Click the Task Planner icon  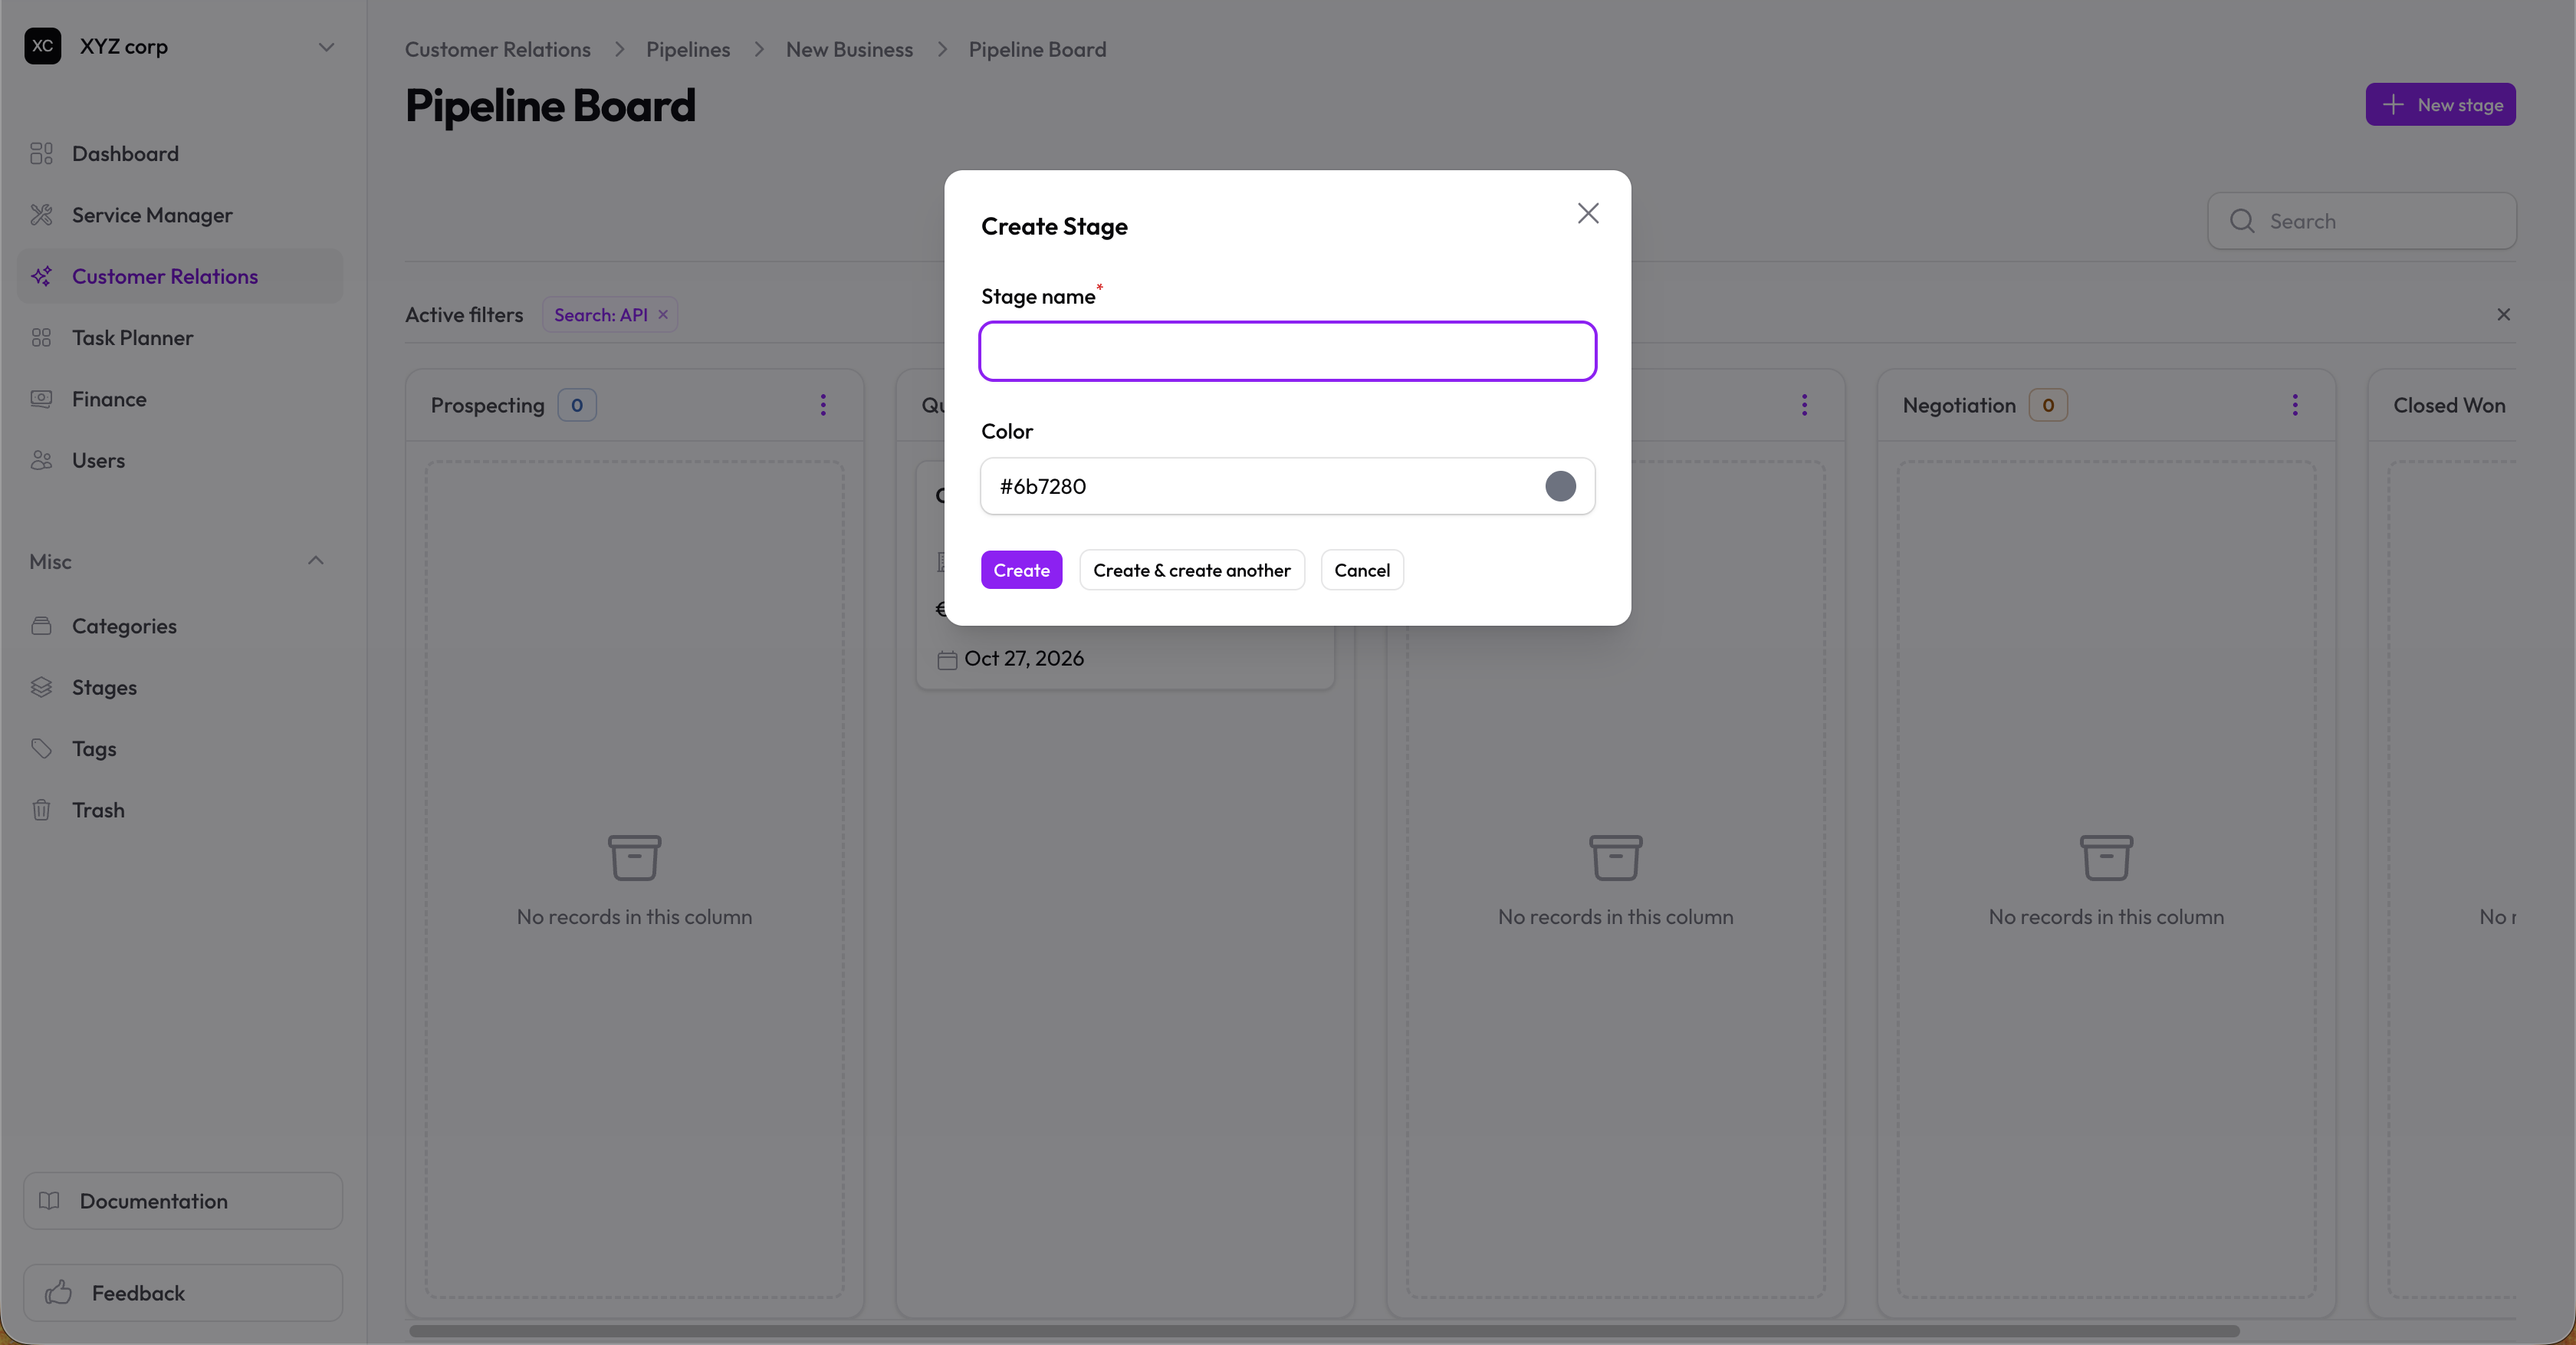(41, 338)
